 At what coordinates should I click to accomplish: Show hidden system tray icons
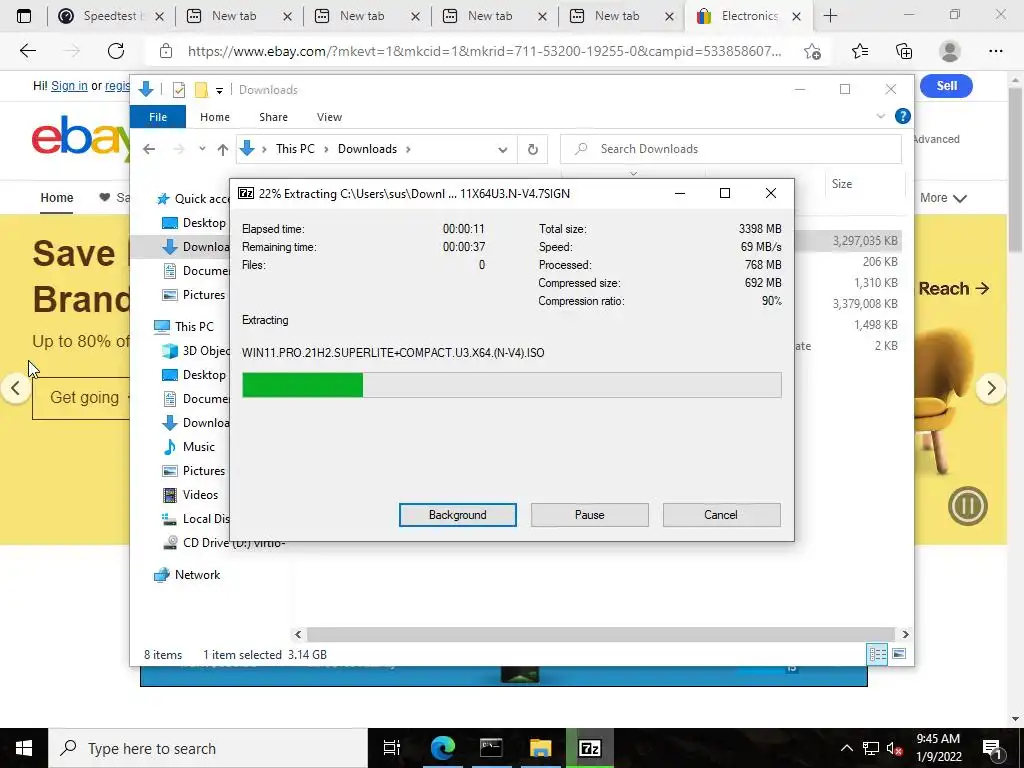click(846, 748)
